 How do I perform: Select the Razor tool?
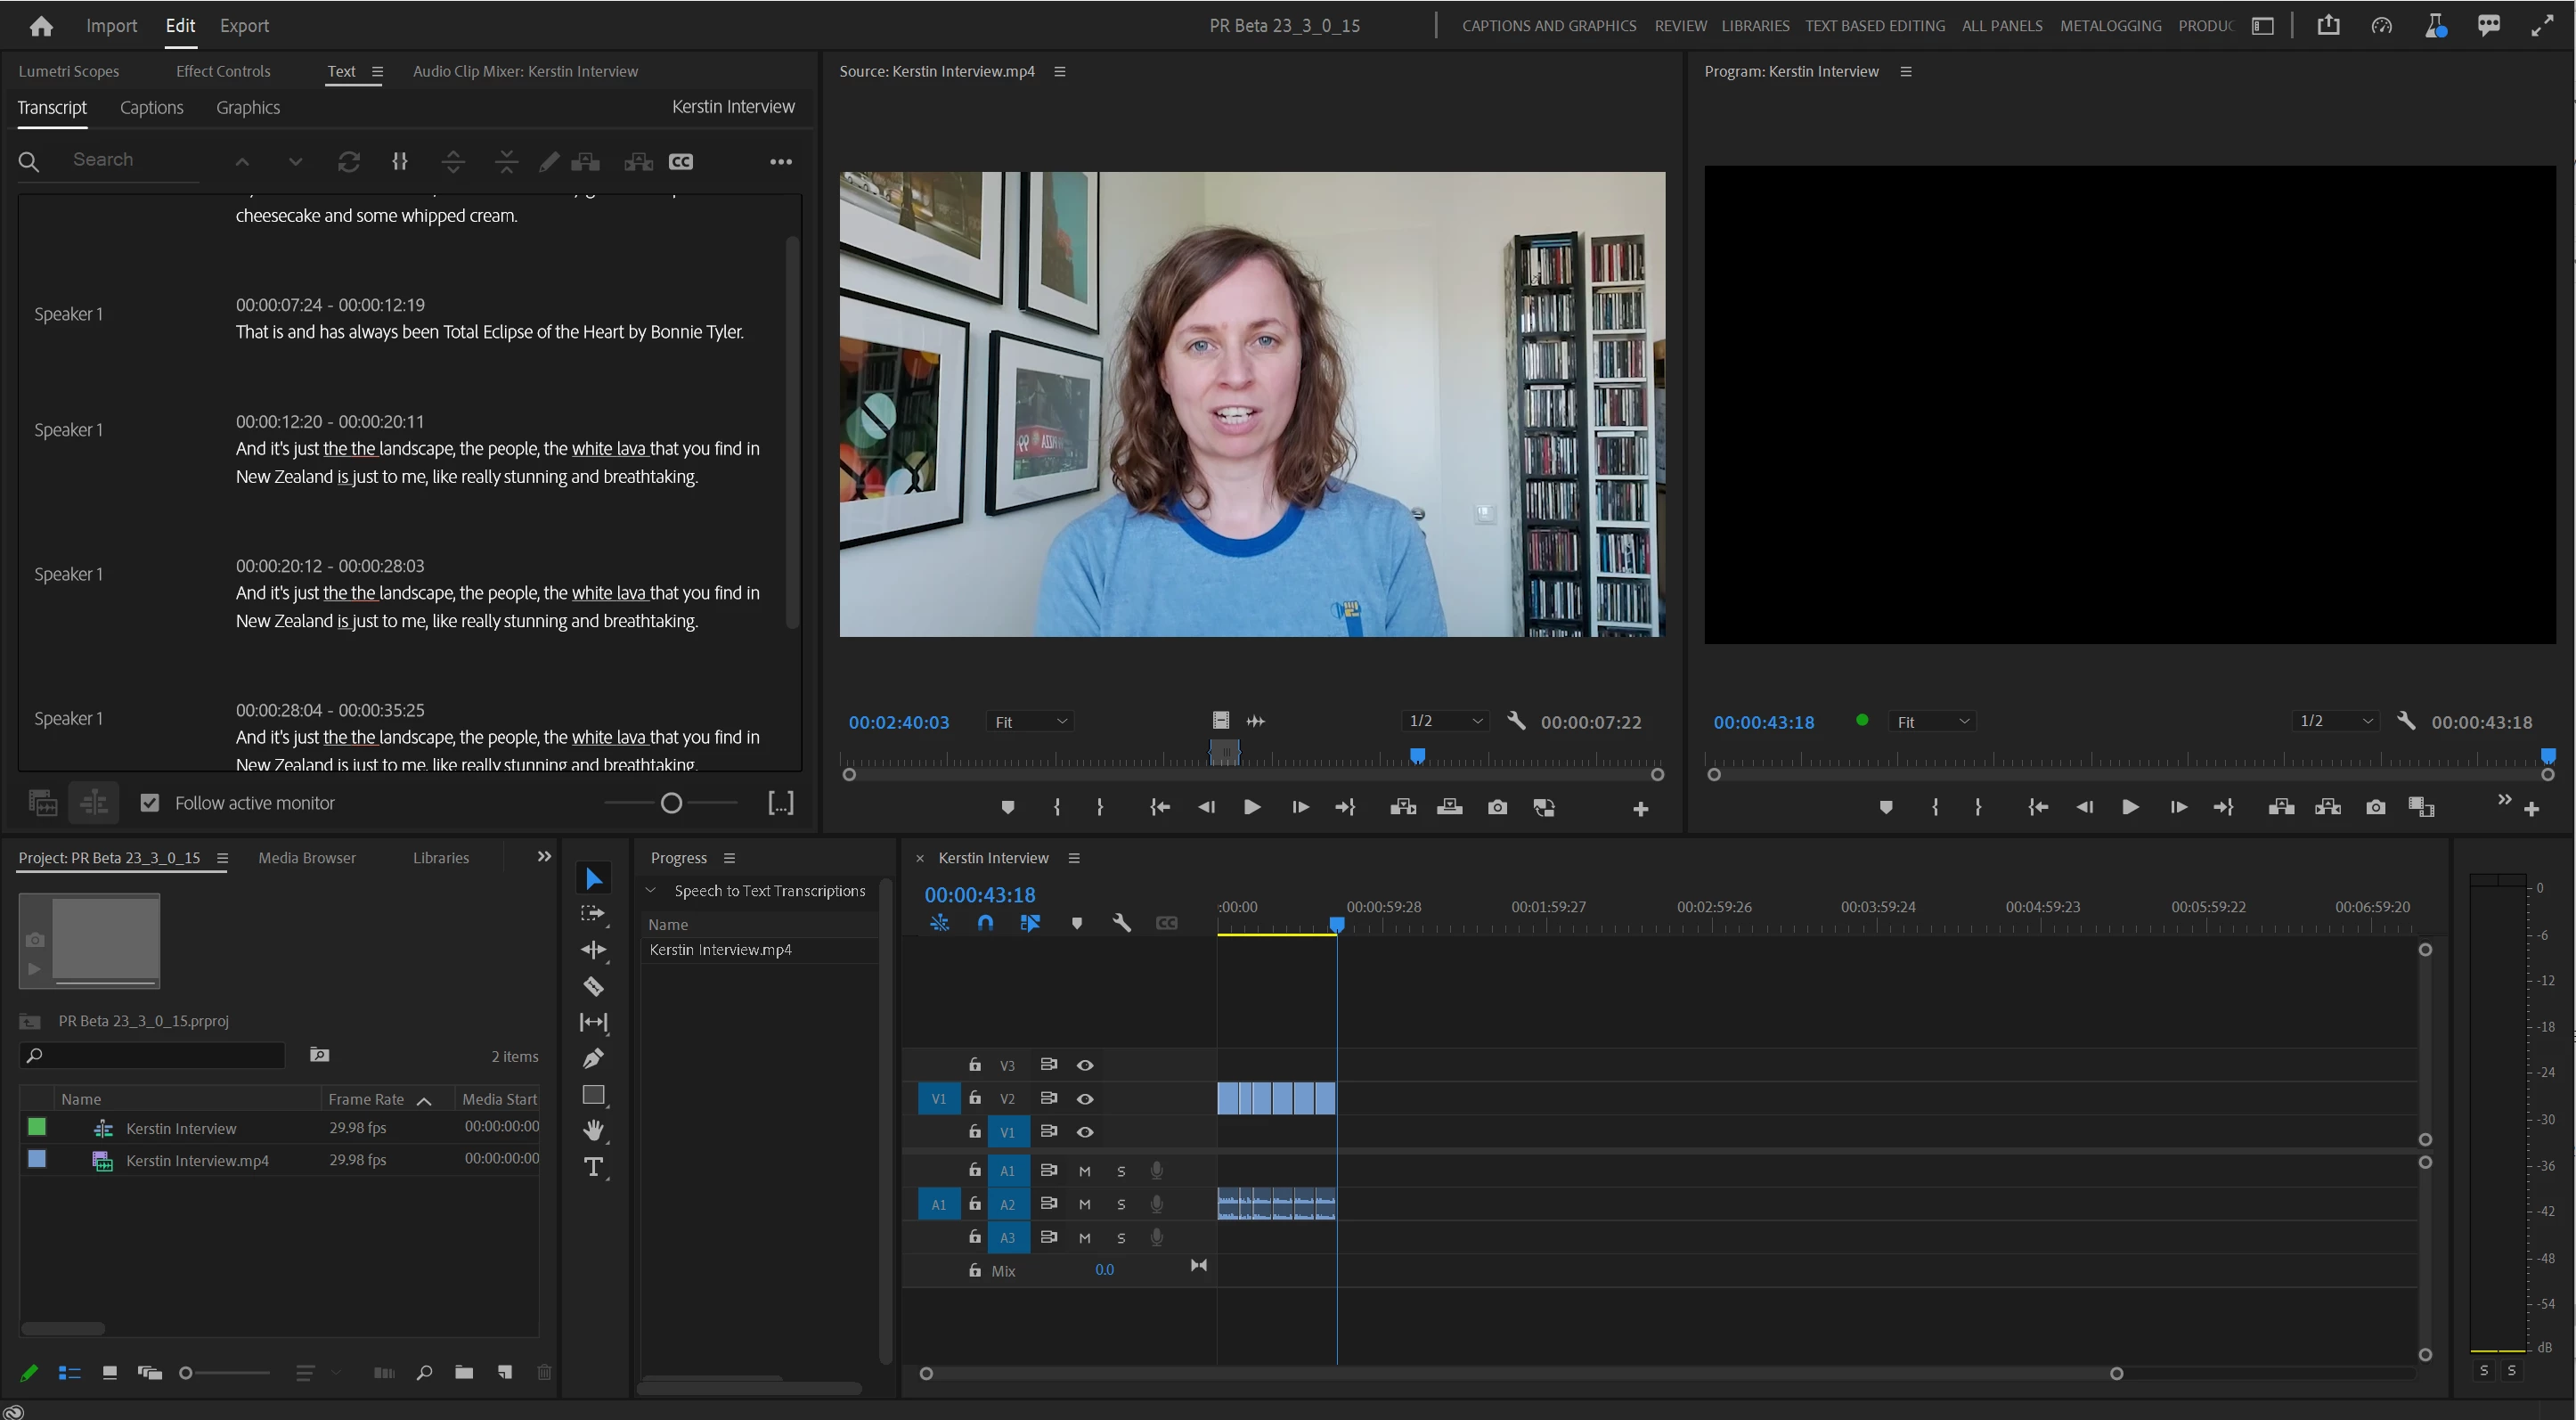coord(593,986)
